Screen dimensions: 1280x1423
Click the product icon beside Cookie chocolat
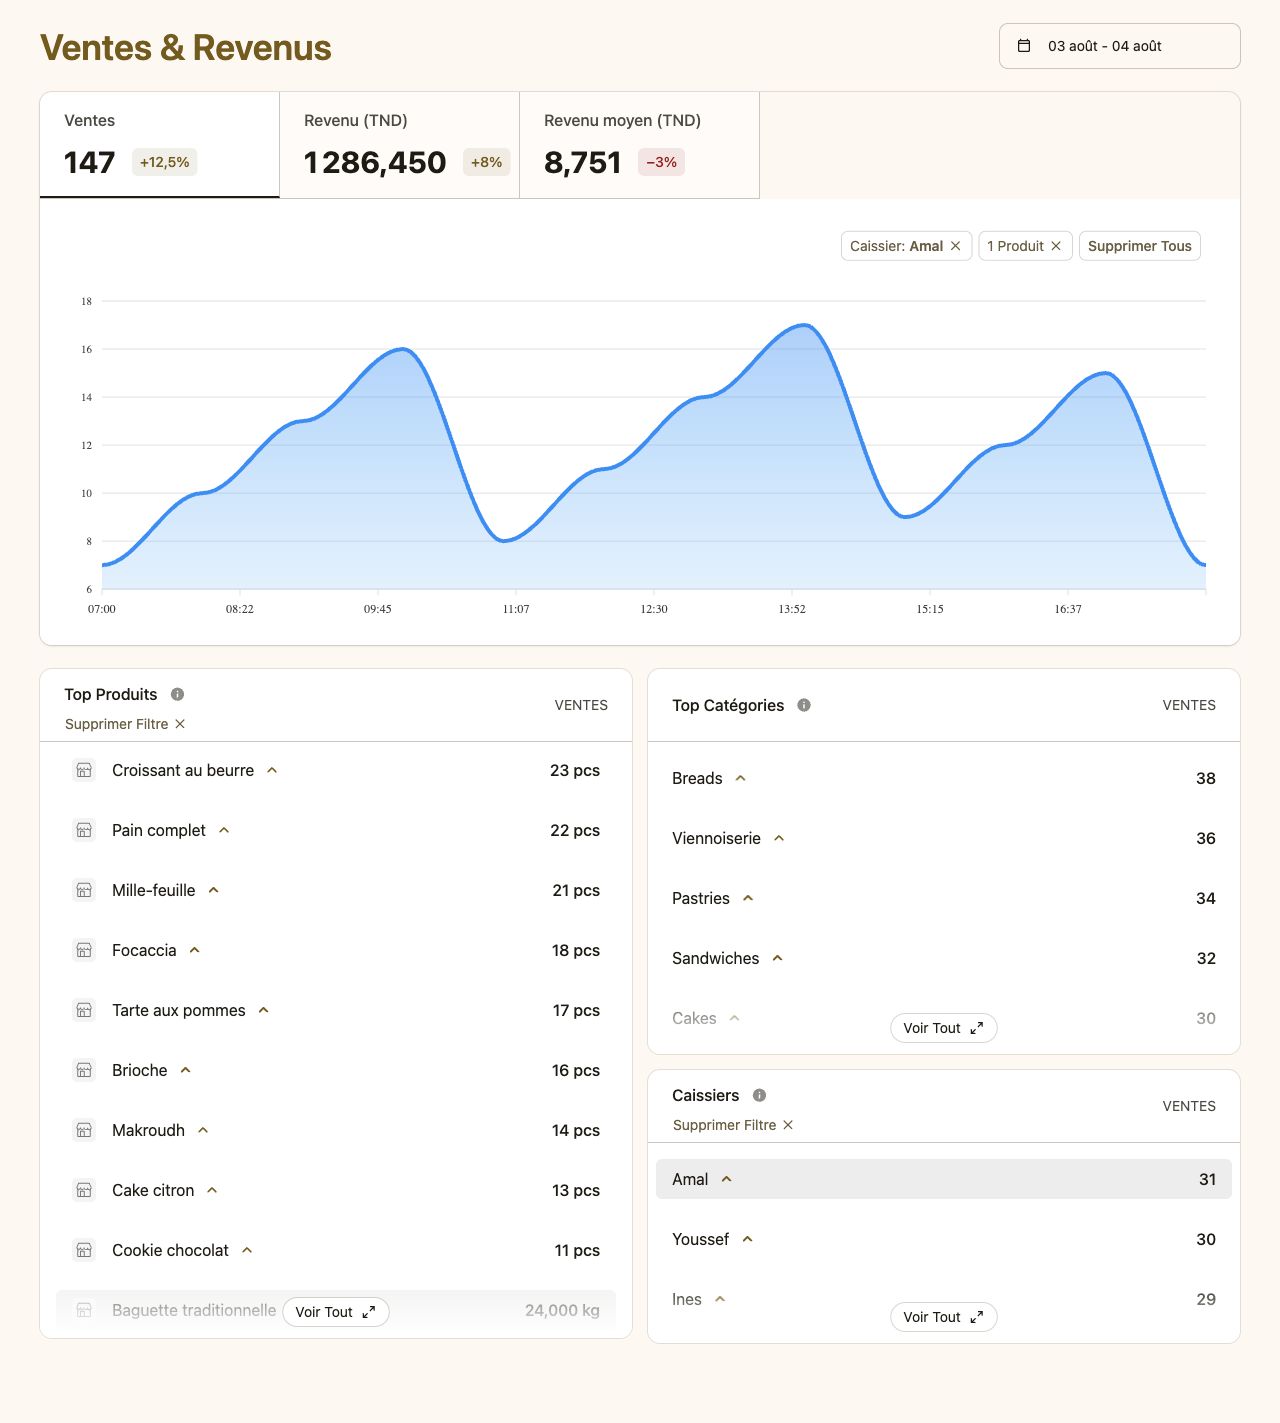click(84, 1250)
